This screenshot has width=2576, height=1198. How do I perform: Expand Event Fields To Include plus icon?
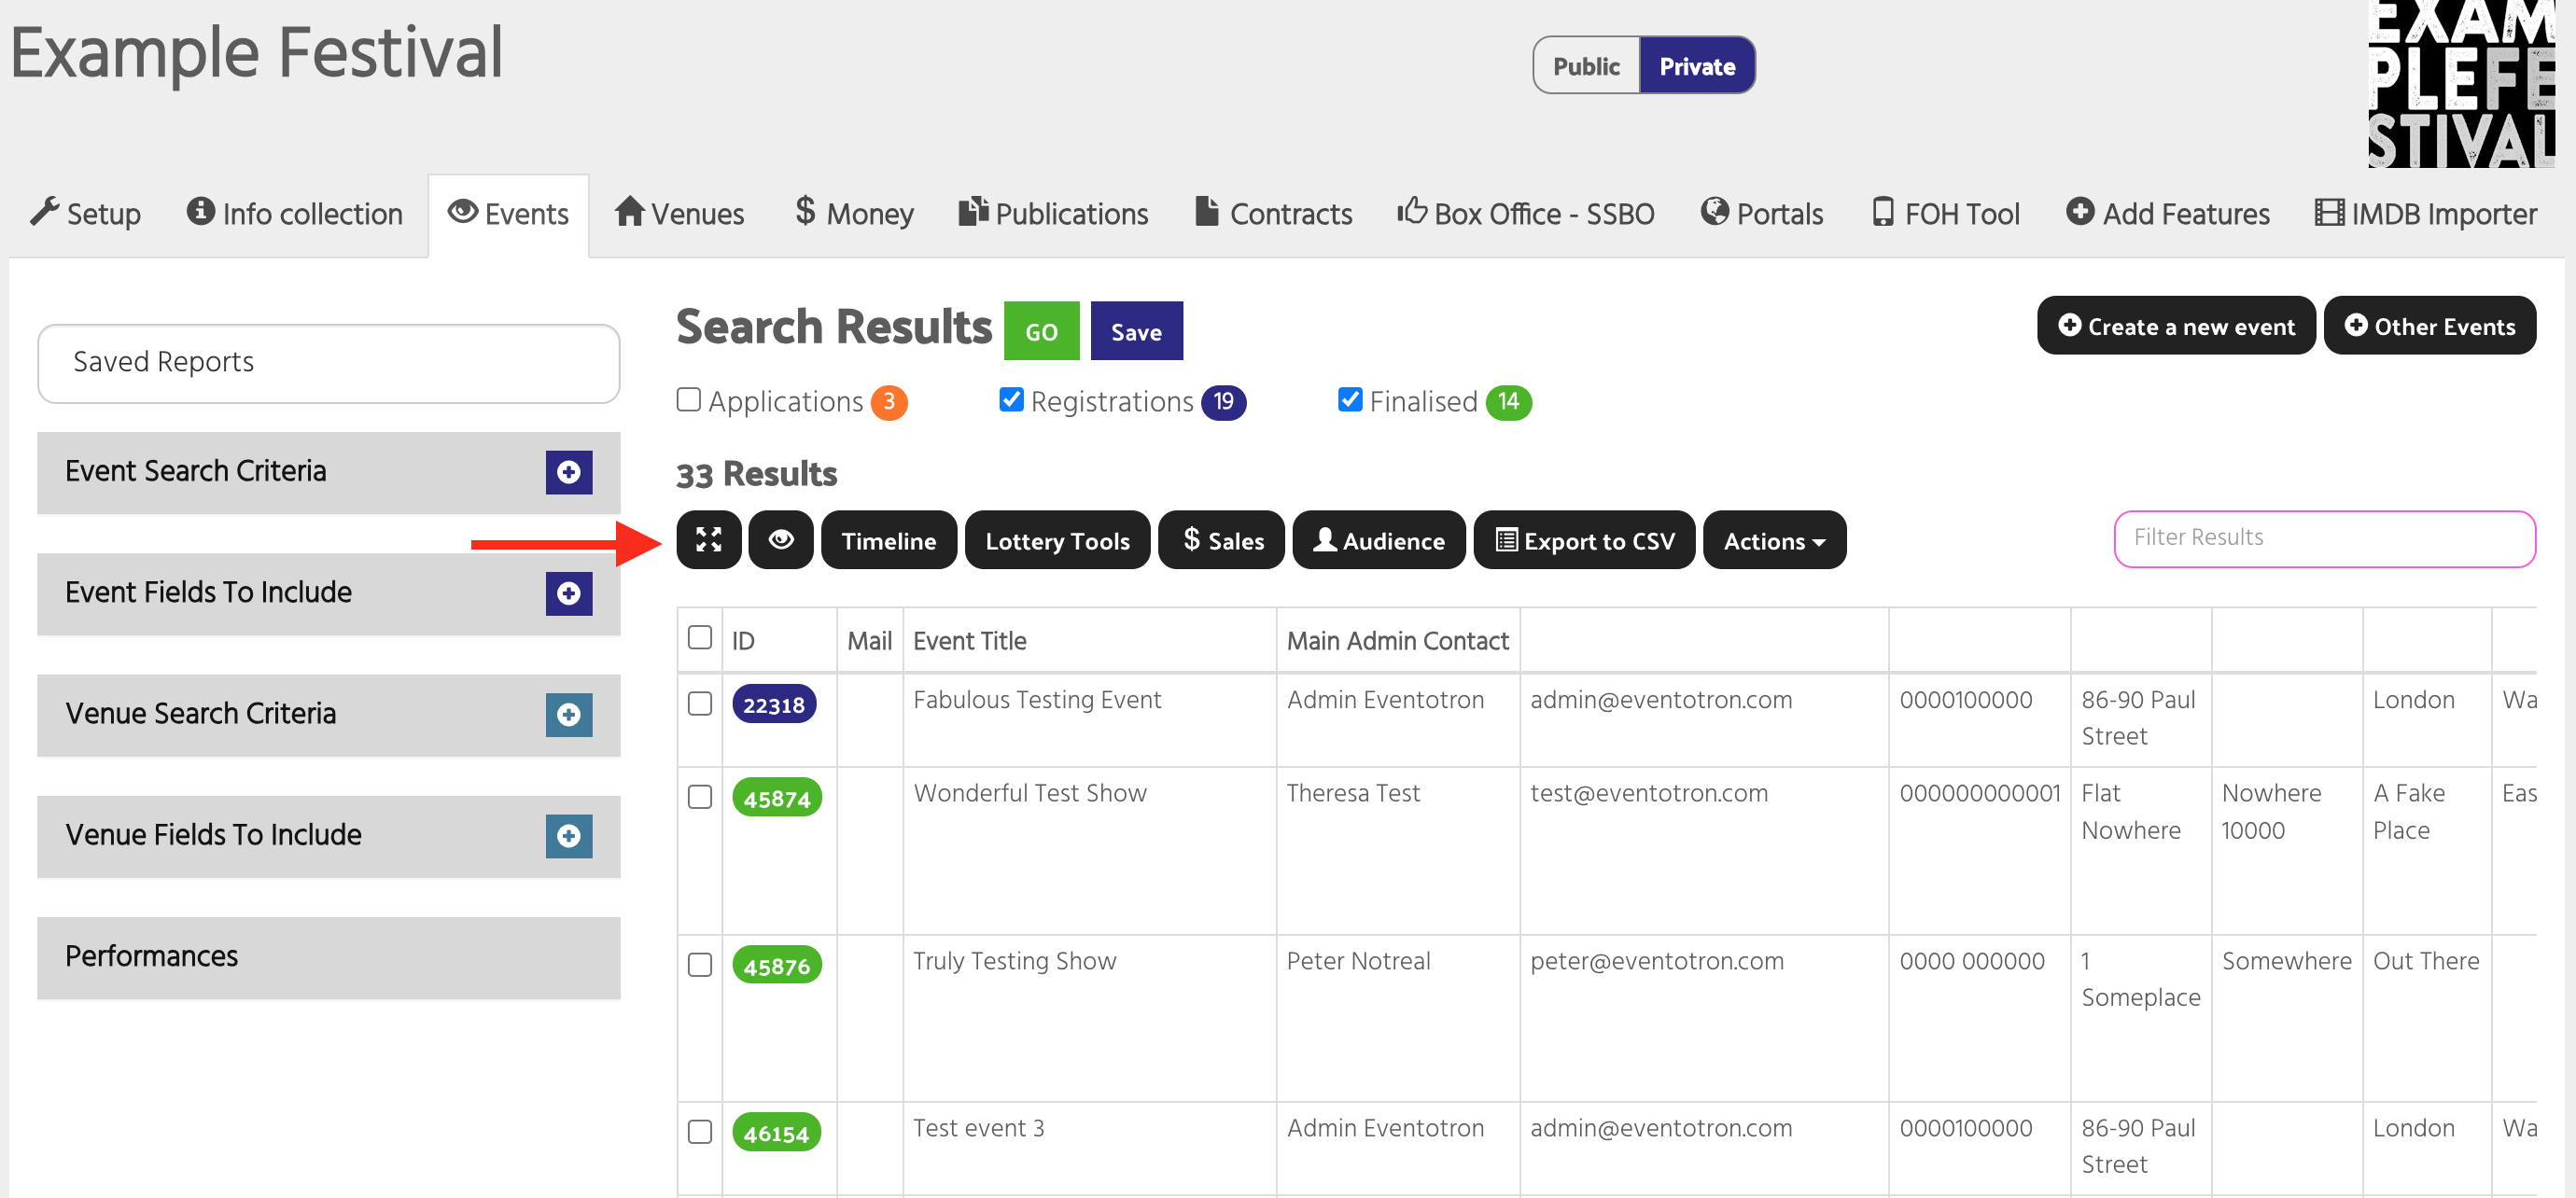[x=568, y=593]
